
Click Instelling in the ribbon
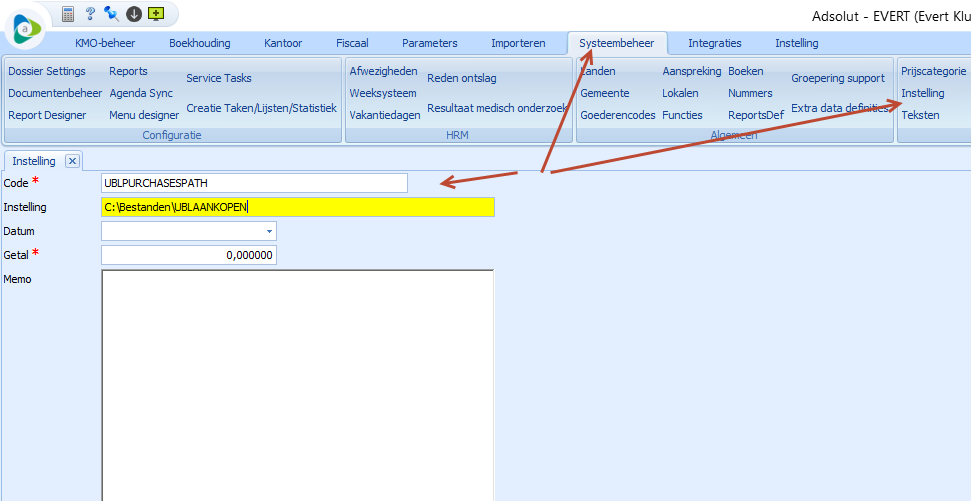pos(922,93)
